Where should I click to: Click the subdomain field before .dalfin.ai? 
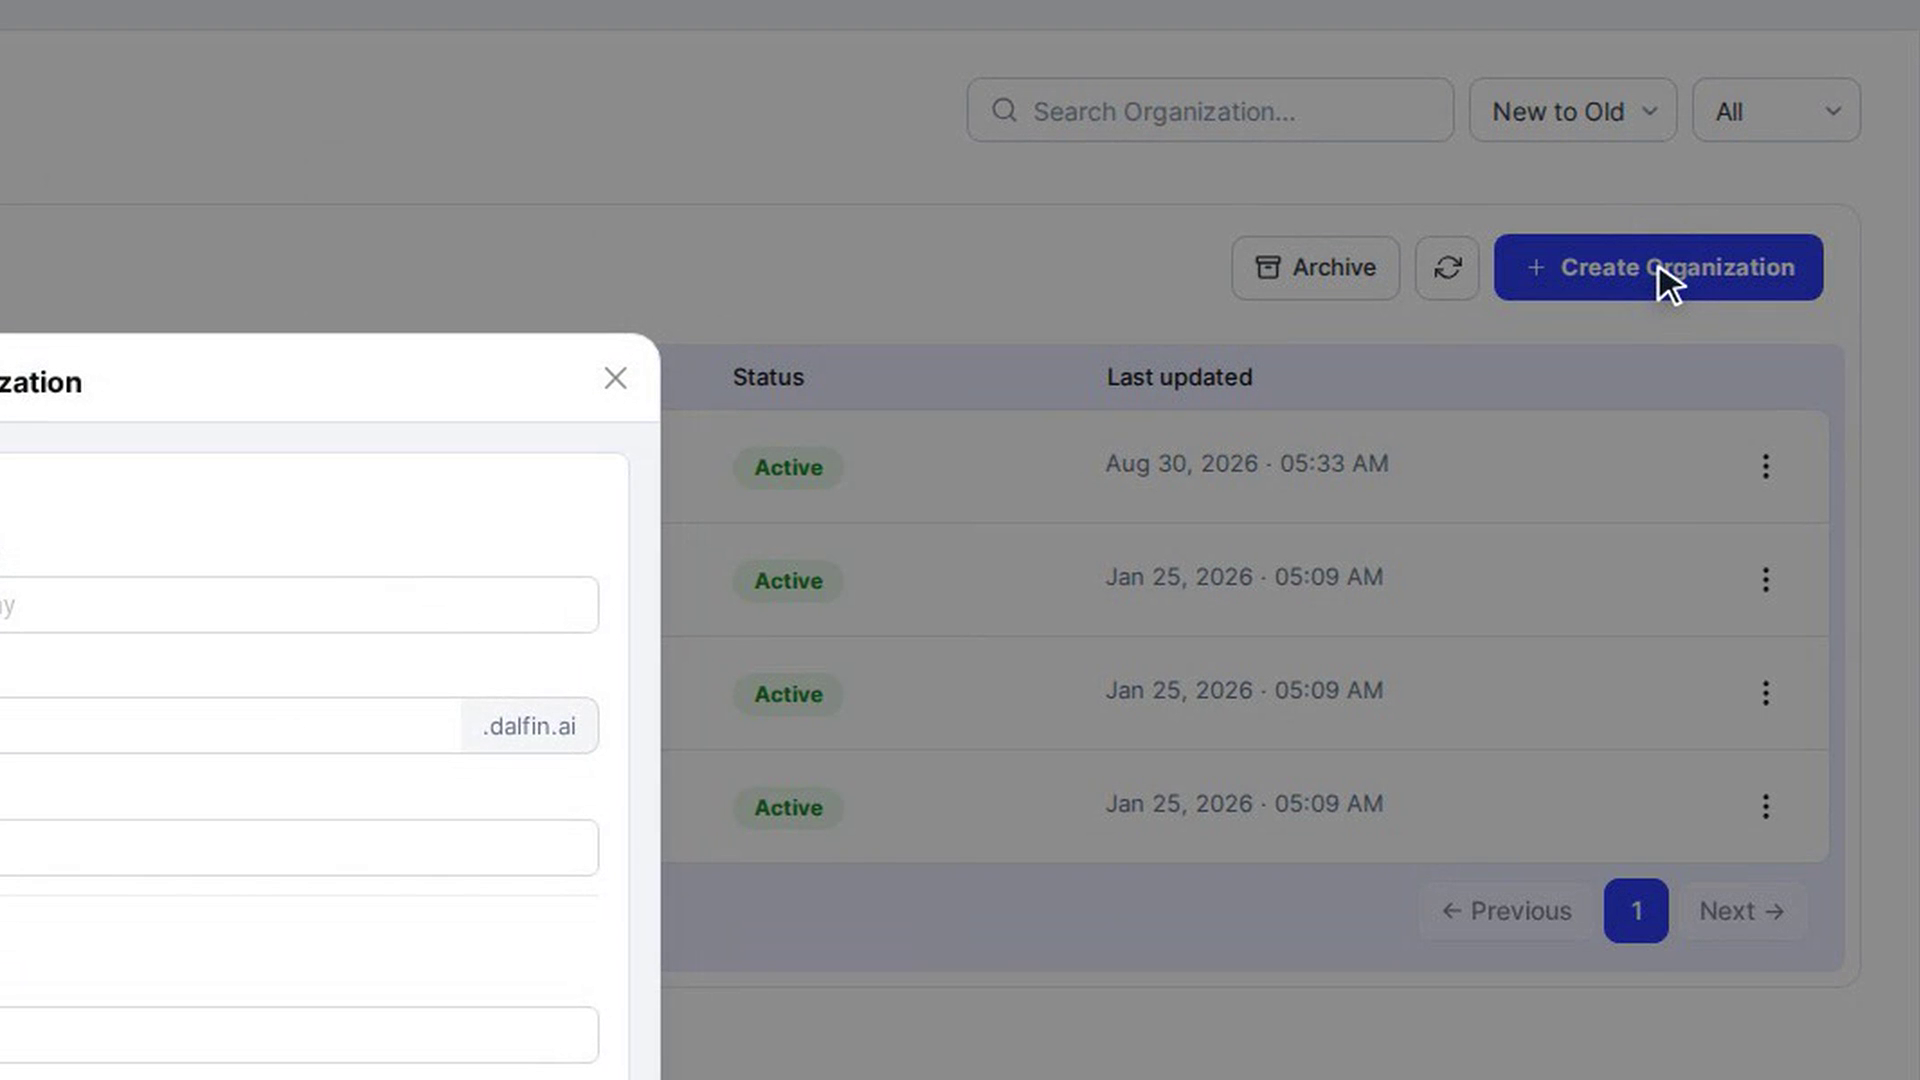230,726
